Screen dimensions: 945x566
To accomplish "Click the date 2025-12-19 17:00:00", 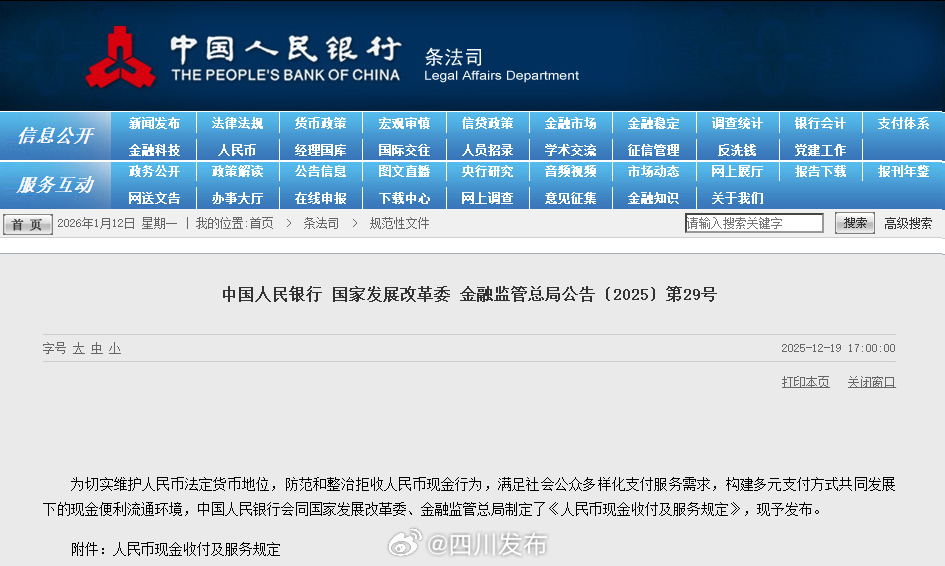I will pyautogui.click(x=838, y=348).
